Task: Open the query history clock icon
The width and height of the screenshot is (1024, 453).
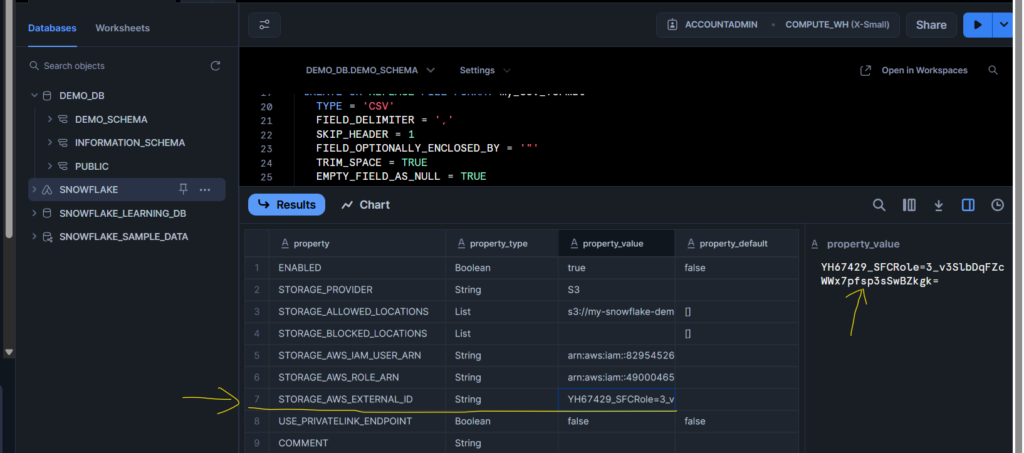Action: (997, 205)
